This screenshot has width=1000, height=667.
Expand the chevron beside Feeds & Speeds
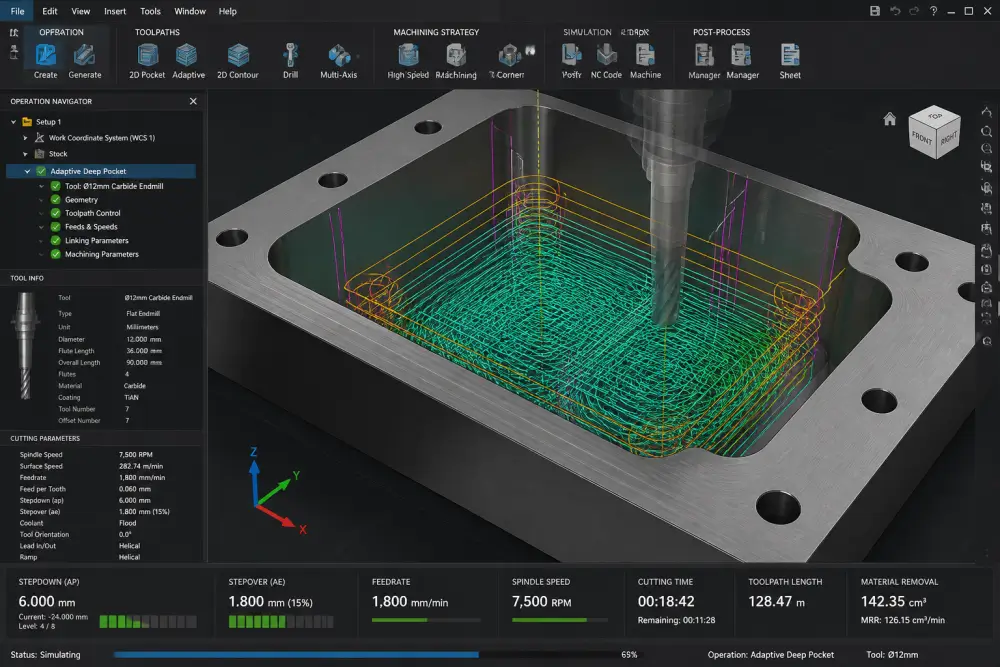(x=41, y=226)
